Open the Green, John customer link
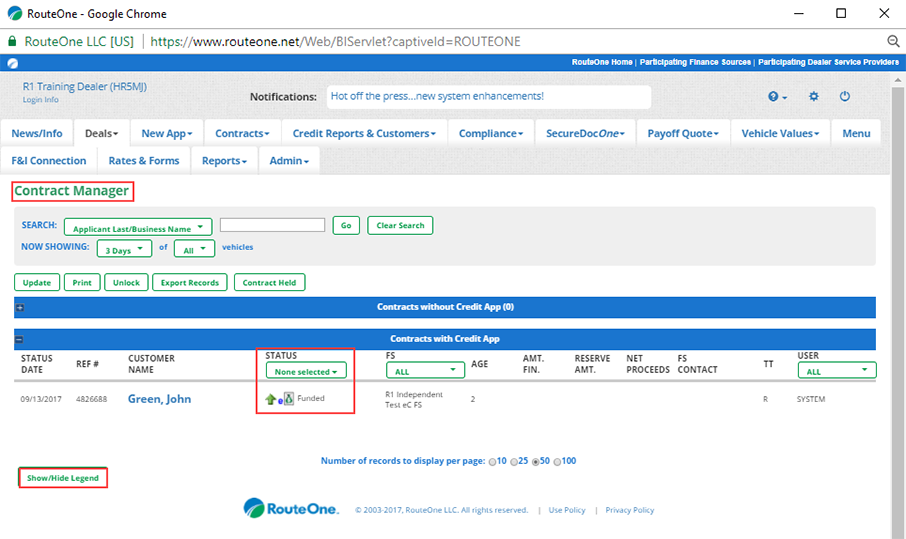 [x=159, y=399]
